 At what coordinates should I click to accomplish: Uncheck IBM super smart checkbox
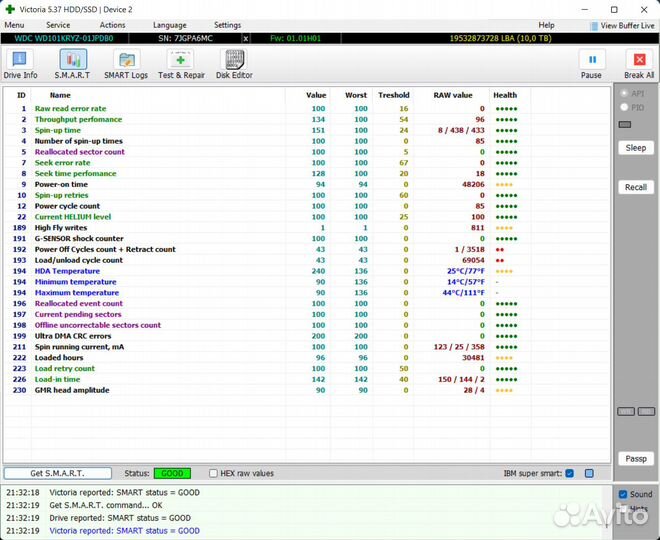click(x=569, y=473)
